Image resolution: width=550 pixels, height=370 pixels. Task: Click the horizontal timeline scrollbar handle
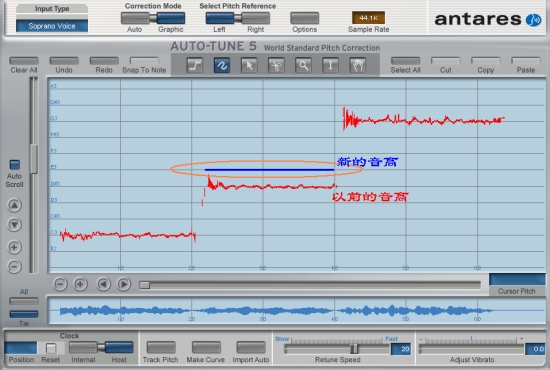(145, 285)
